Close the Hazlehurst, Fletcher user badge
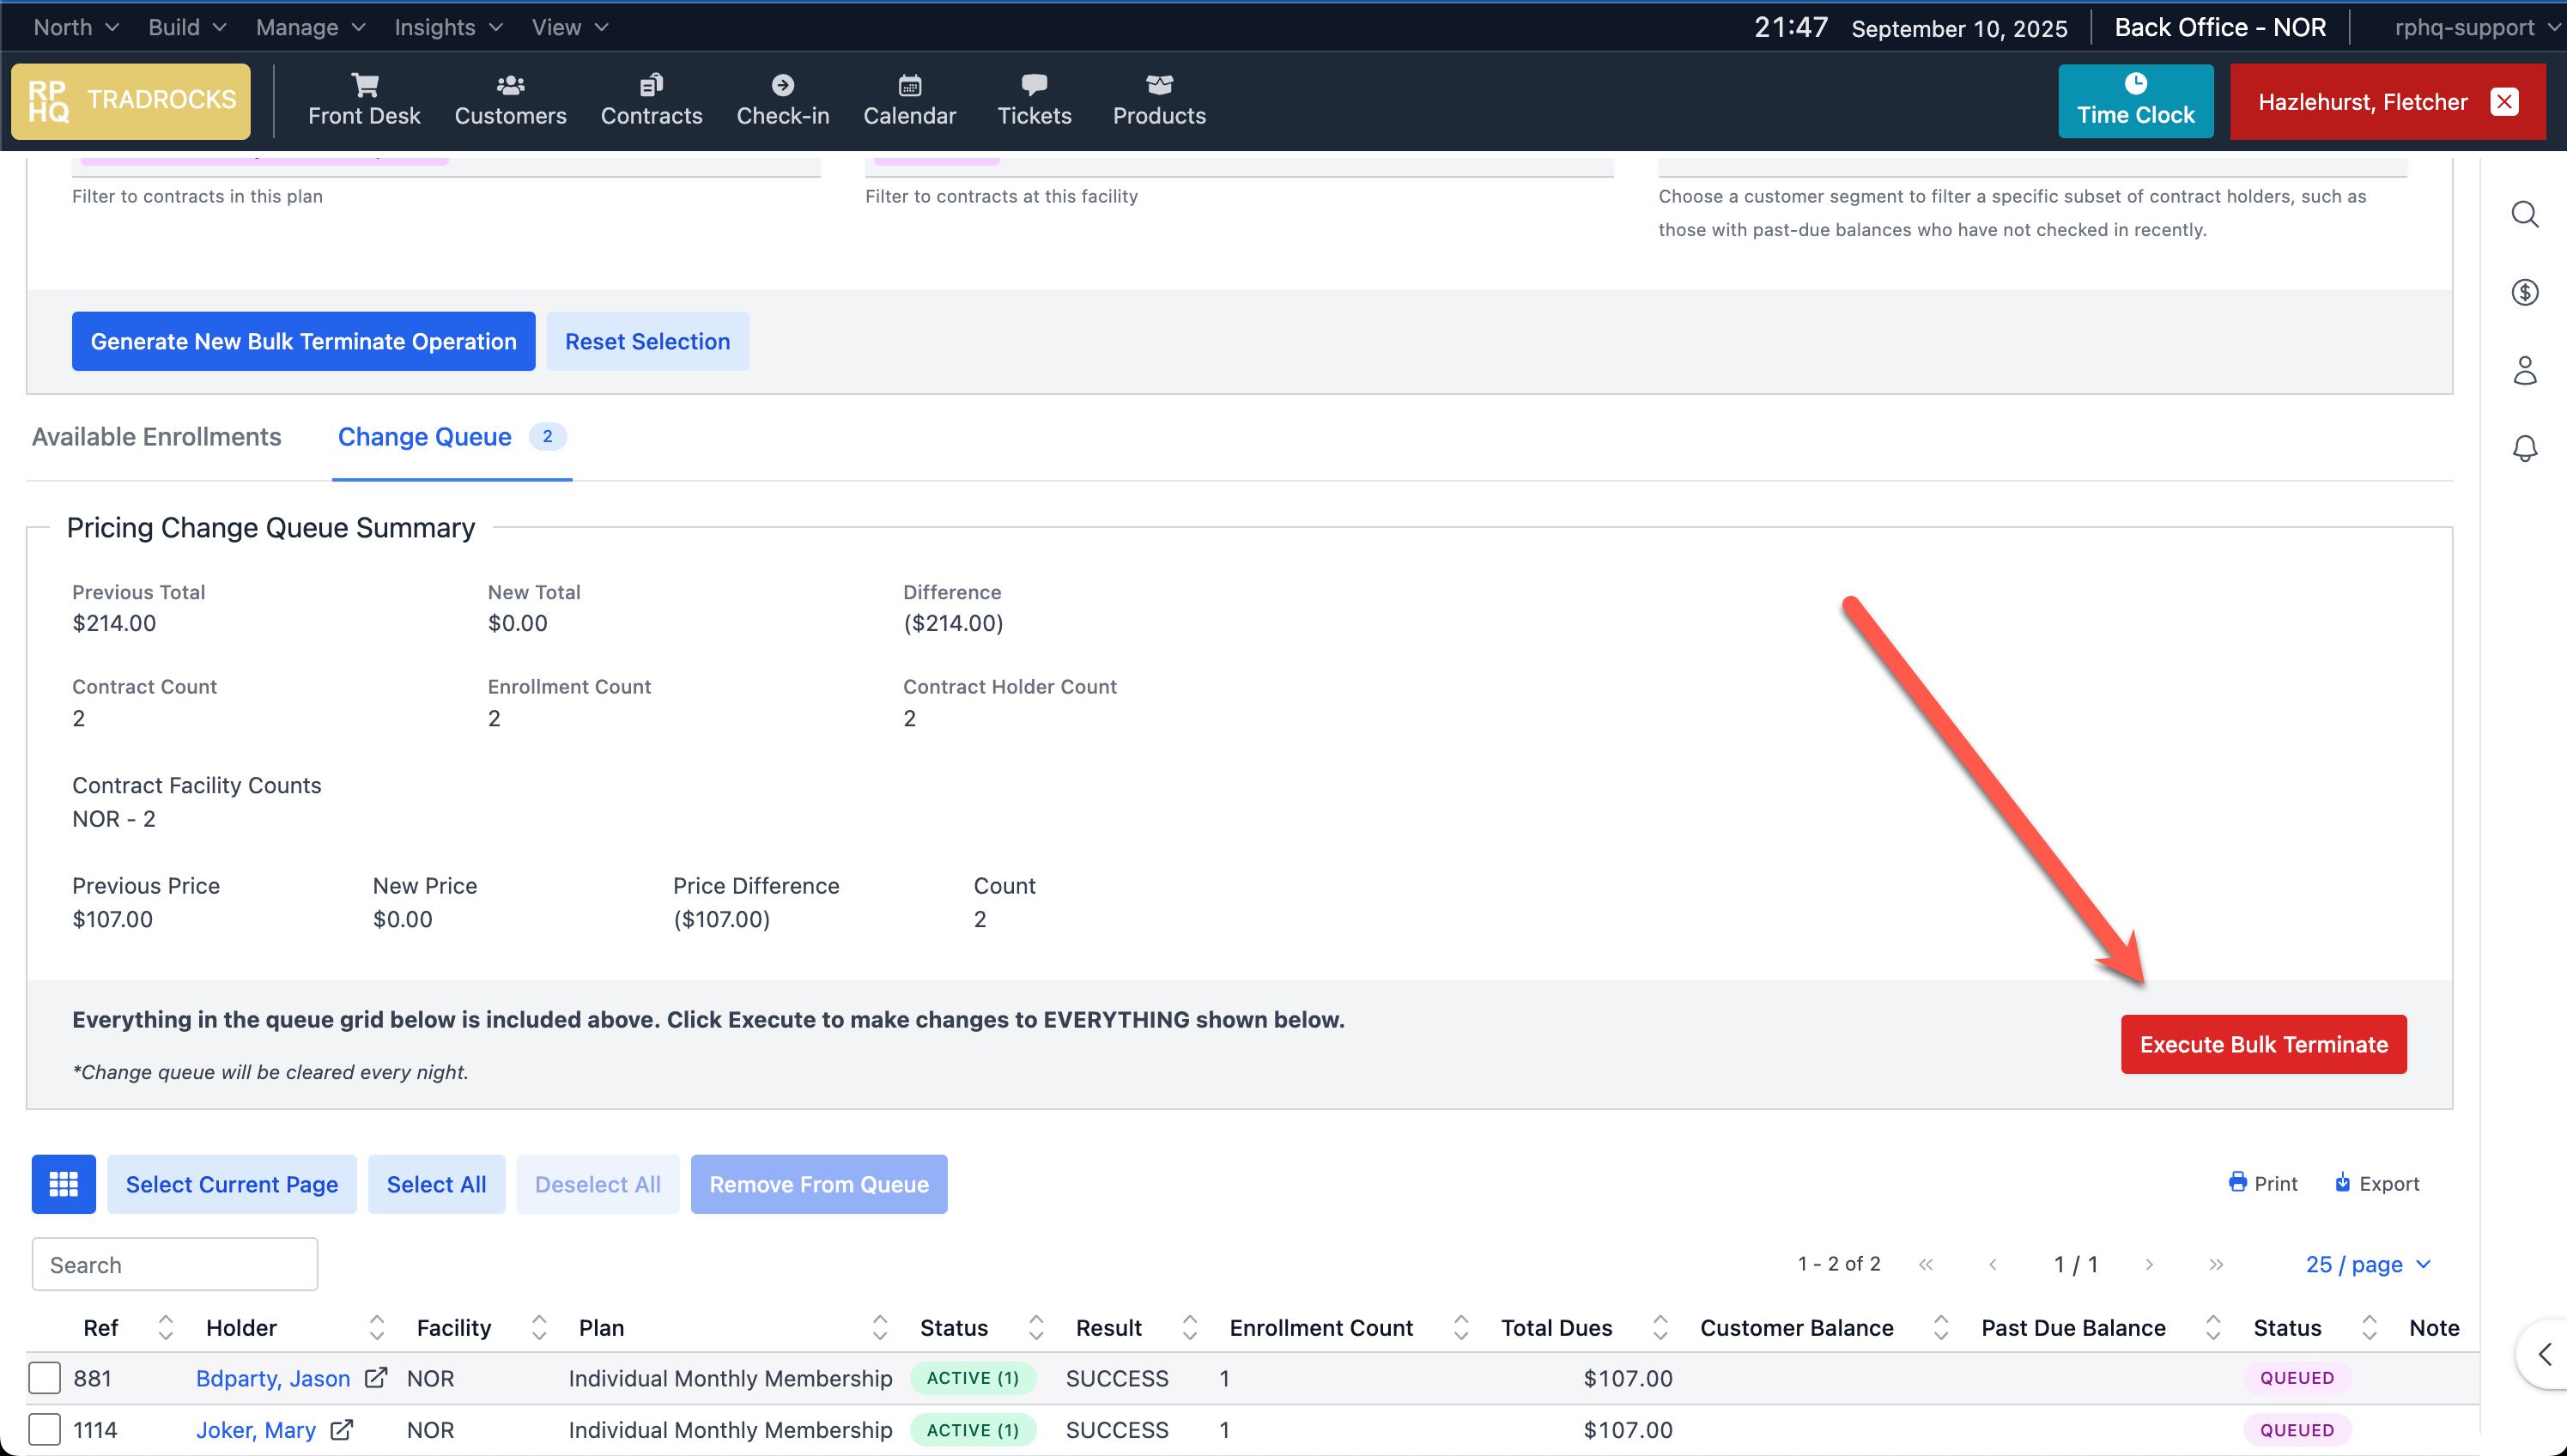 [2504, 101]
